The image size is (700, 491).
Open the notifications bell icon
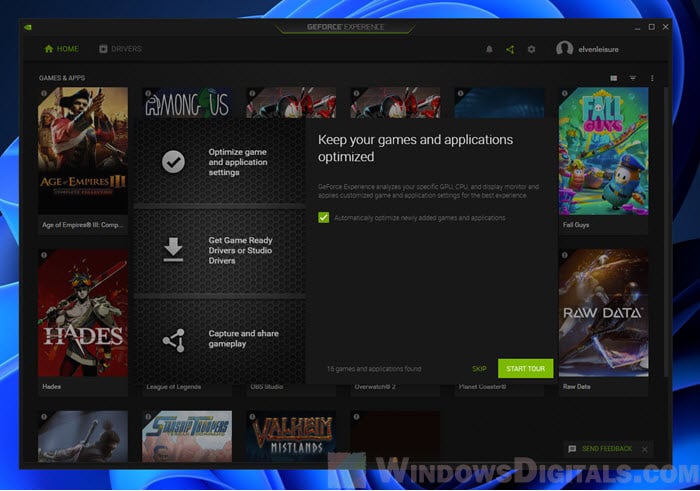pyautogui.click(x=489, y=49)
